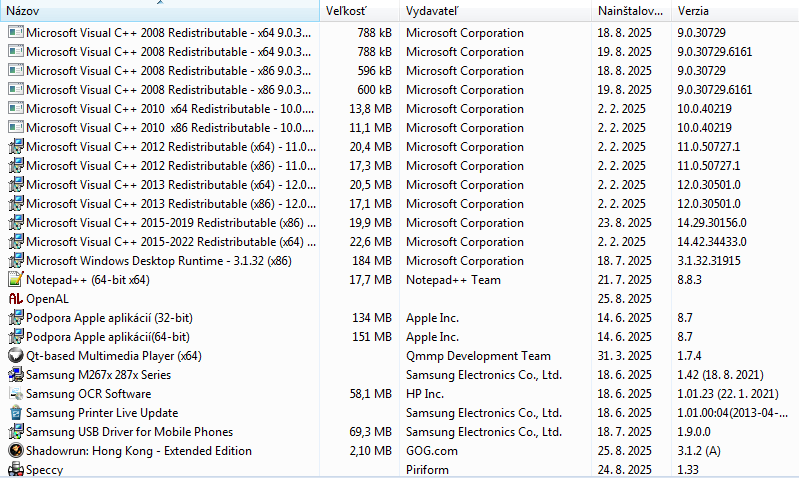Click the Qmmp Development Team publisher cell

click(x=478, y=356)
